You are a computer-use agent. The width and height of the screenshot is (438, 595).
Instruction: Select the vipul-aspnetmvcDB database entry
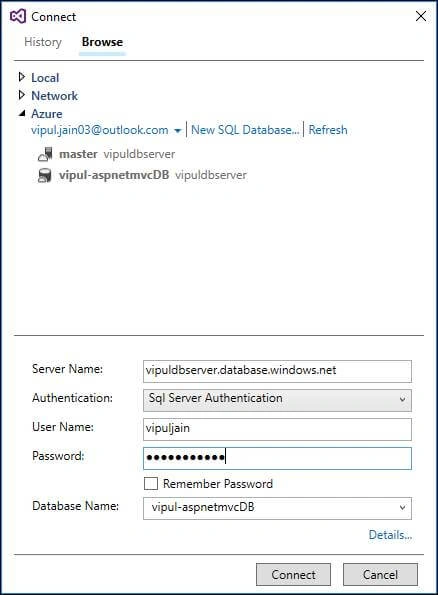click(142, 175)
